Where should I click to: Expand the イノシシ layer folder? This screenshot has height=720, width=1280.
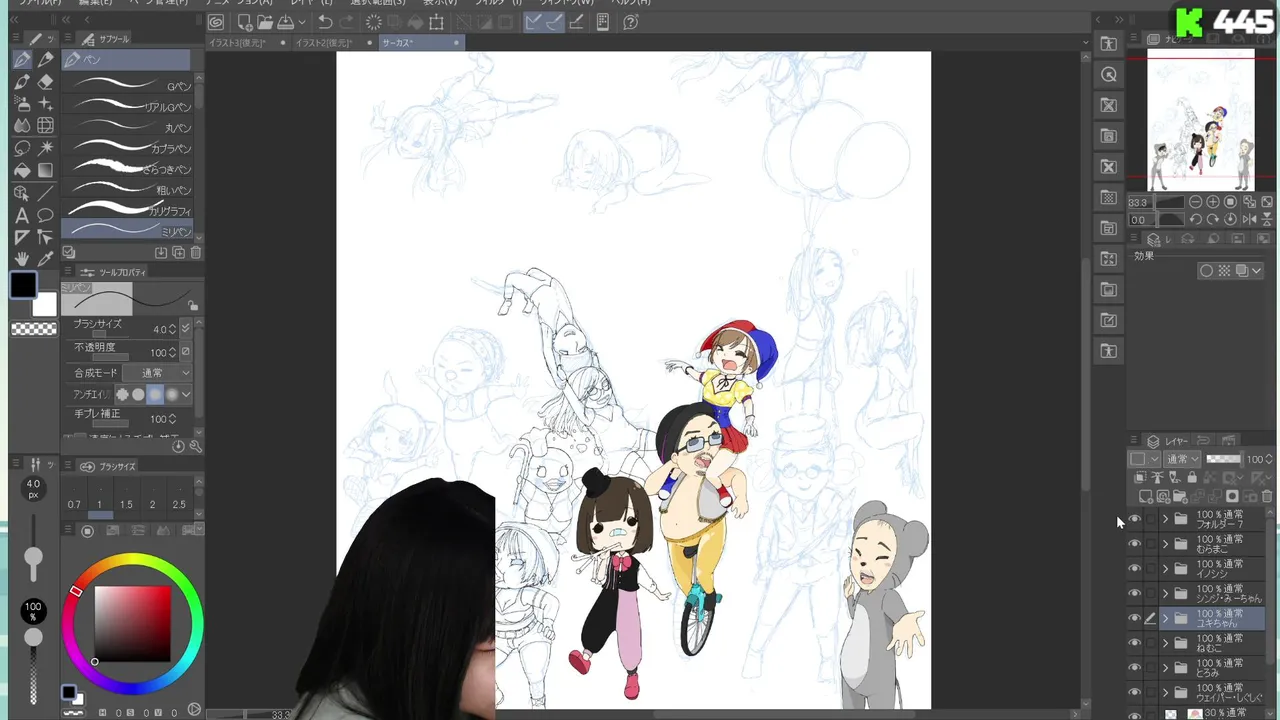pos(1165,568)
